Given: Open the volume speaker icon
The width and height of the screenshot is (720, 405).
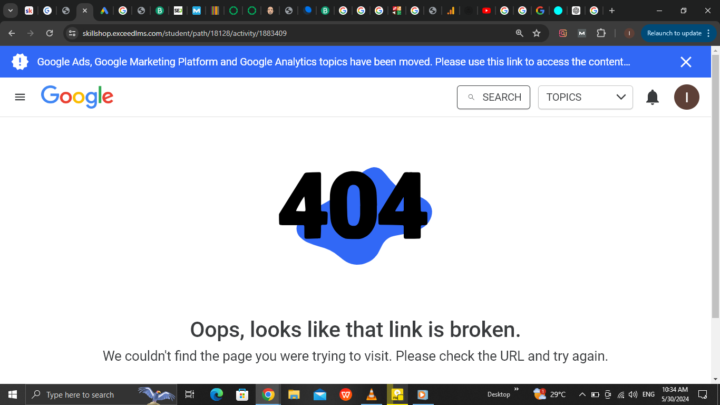Looking at the screenshot, I should point(633,394).
